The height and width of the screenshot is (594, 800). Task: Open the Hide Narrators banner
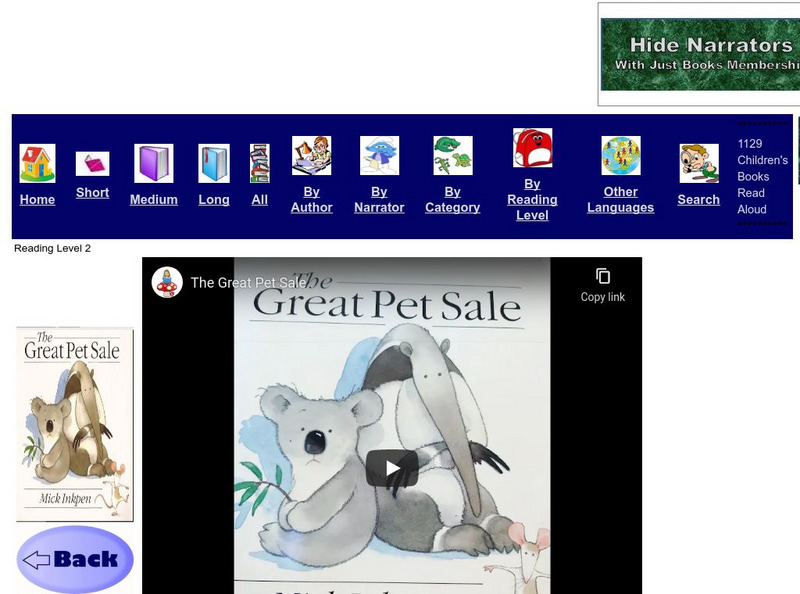[x=699, y=54]
